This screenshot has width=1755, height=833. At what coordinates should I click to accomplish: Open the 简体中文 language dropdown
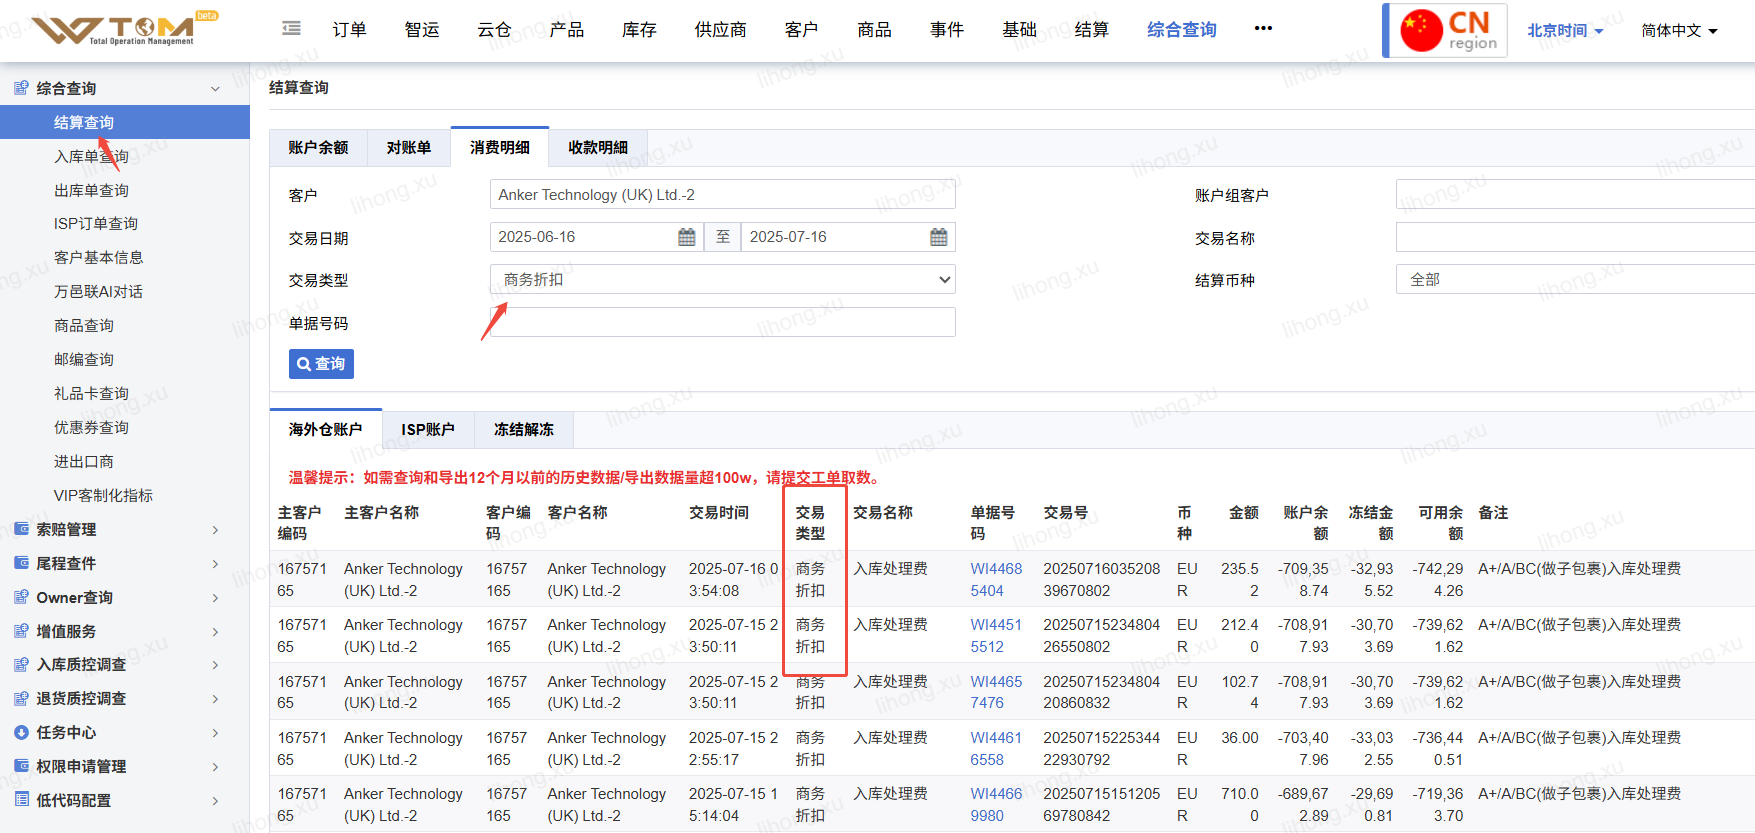click(x=1679, y=31)
